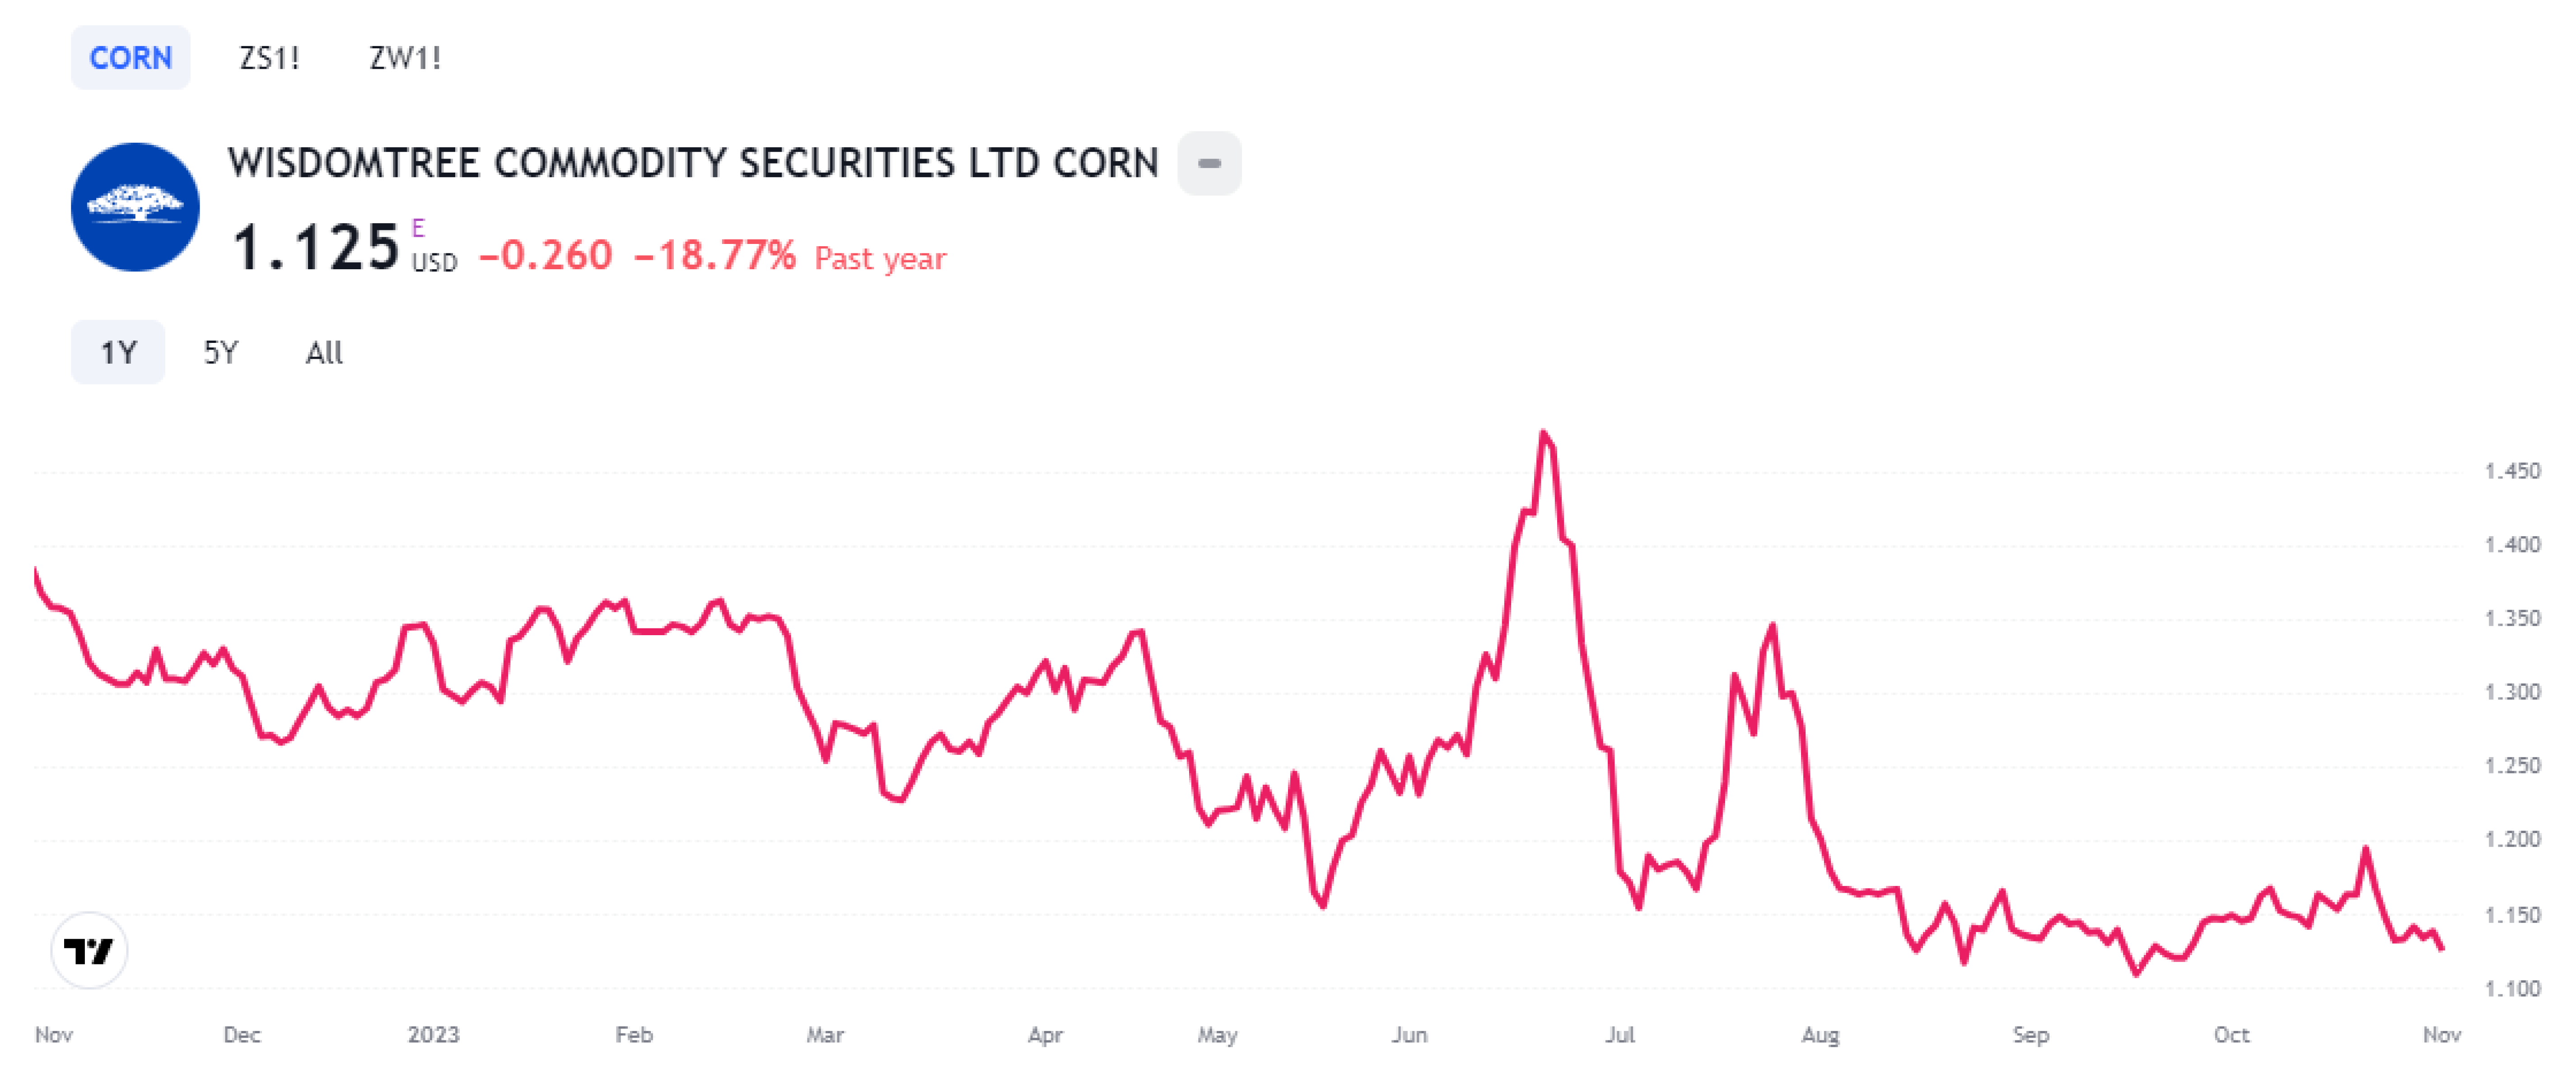
Task: Switch chart range to 5Y
Action: point(222,352)
